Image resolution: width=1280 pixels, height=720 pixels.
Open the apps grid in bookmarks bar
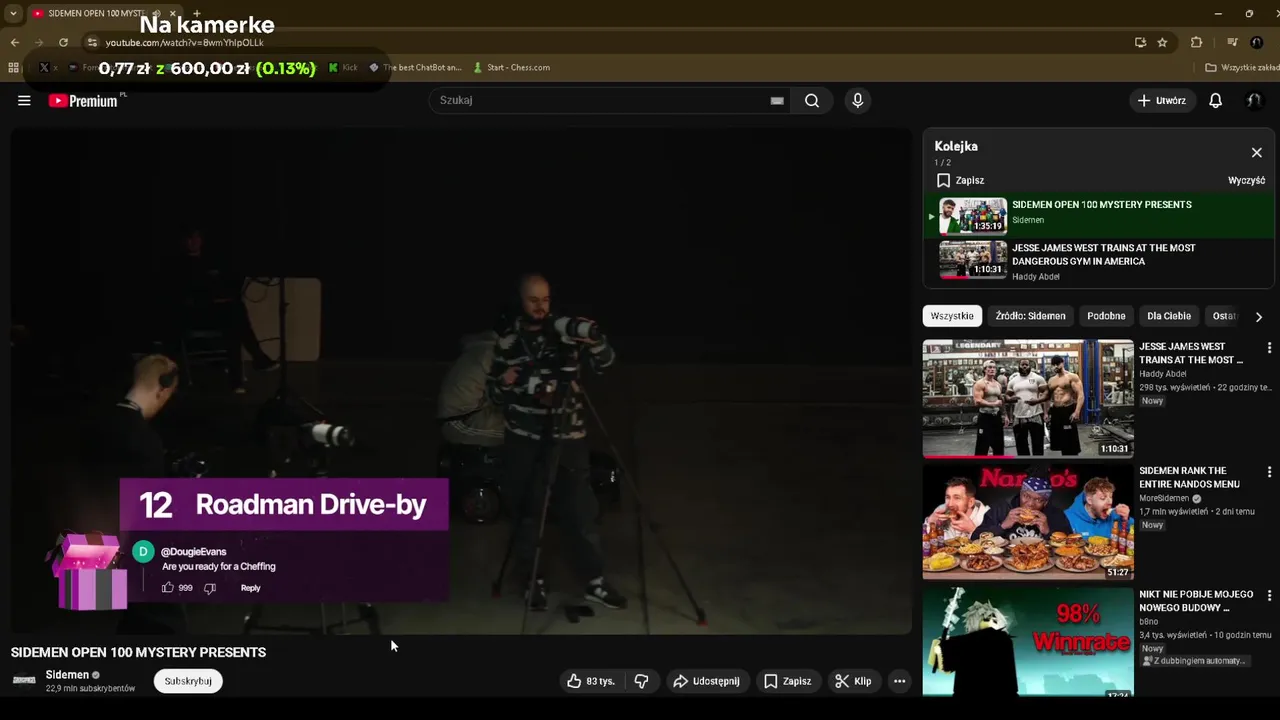[x=13, y=68]
